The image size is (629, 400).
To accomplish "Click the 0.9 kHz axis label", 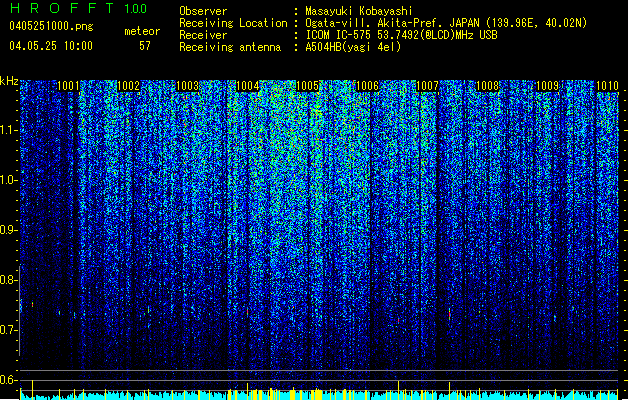I will pos(9,230).
